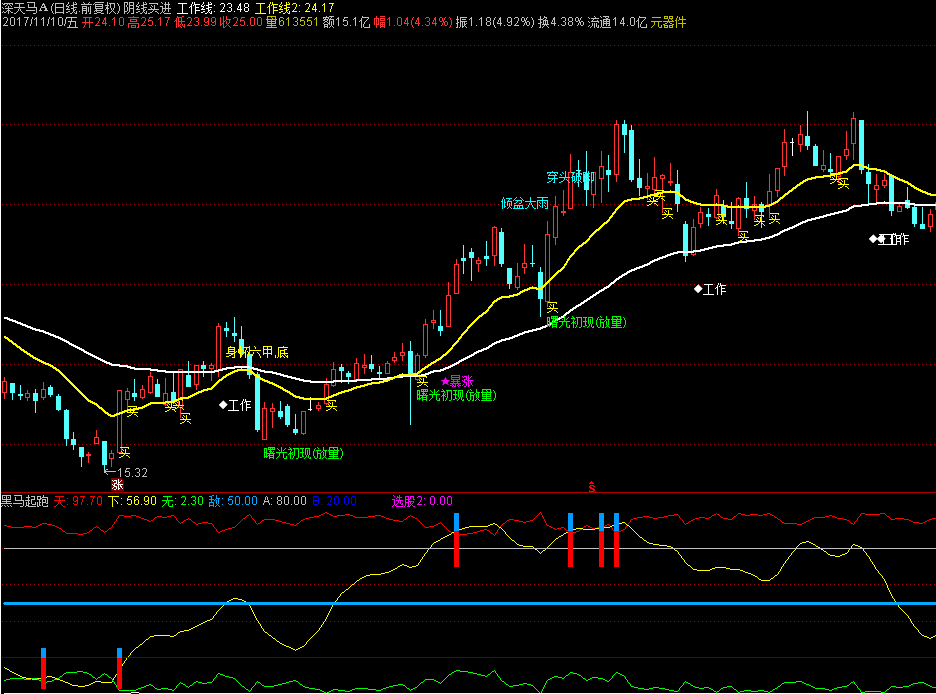Click the 元器件 sector label

(x=669, y=23)
